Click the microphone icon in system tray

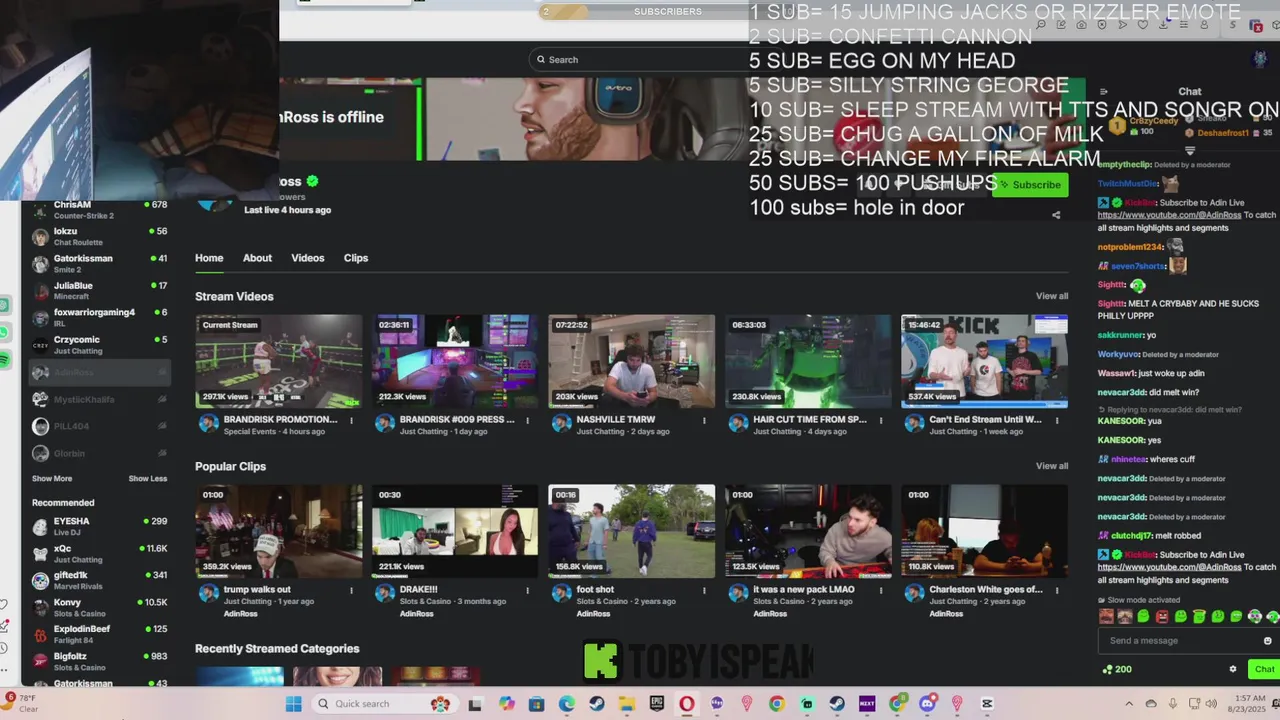click(1172, 704)
